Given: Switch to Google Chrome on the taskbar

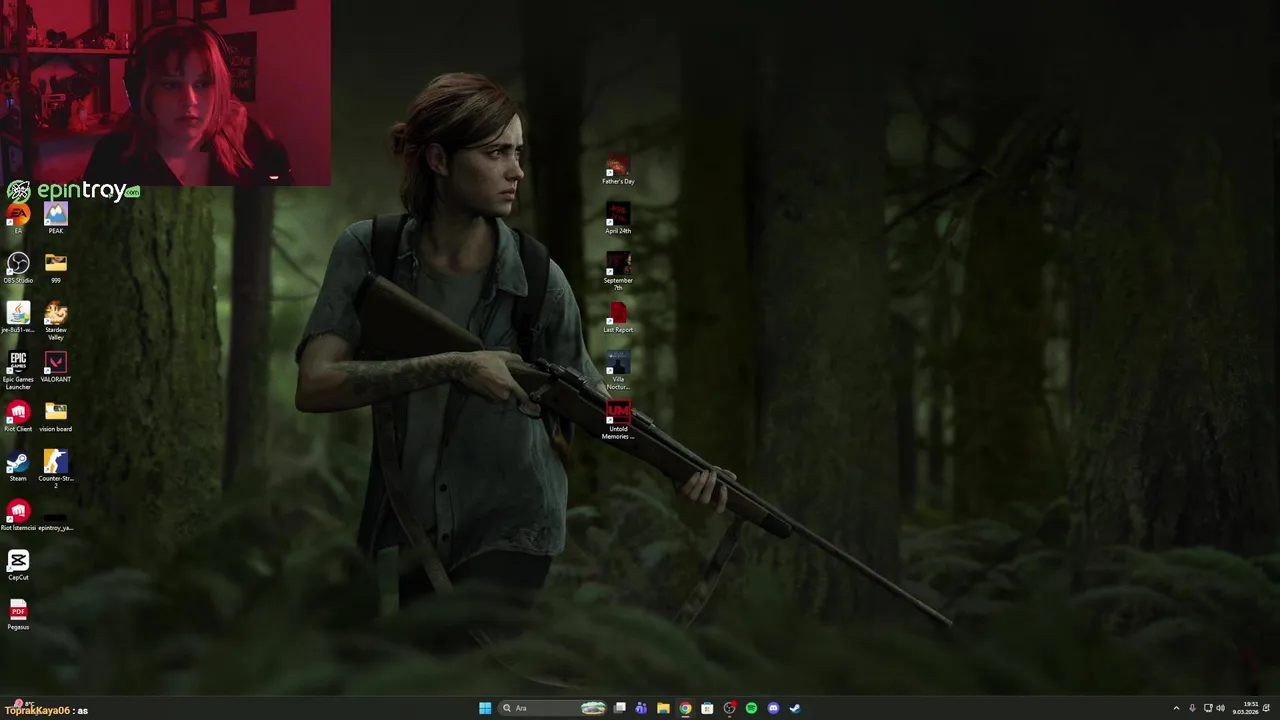Looking at the screenshot, I should point(685,708).
